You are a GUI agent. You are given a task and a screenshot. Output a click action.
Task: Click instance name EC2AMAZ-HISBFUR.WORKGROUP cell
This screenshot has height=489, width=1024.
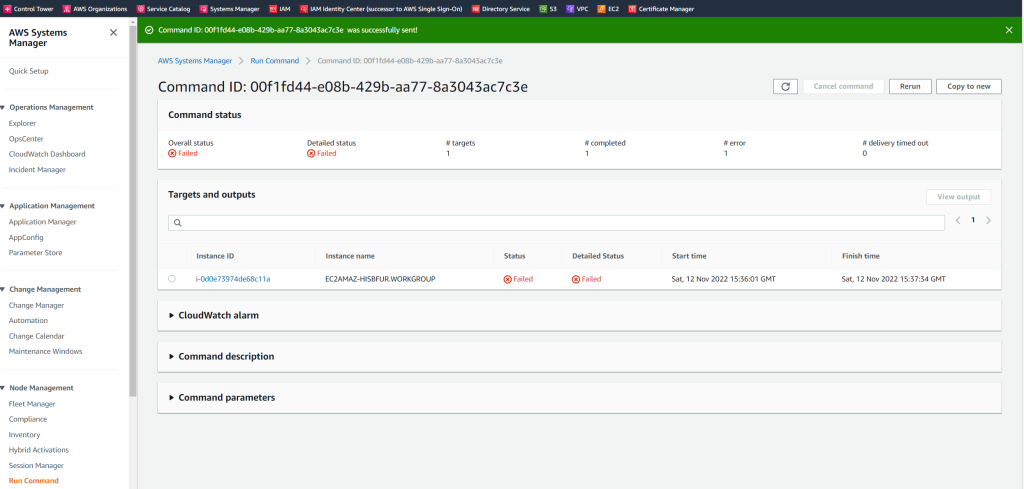pyautogui.click(x=380, y=279)
